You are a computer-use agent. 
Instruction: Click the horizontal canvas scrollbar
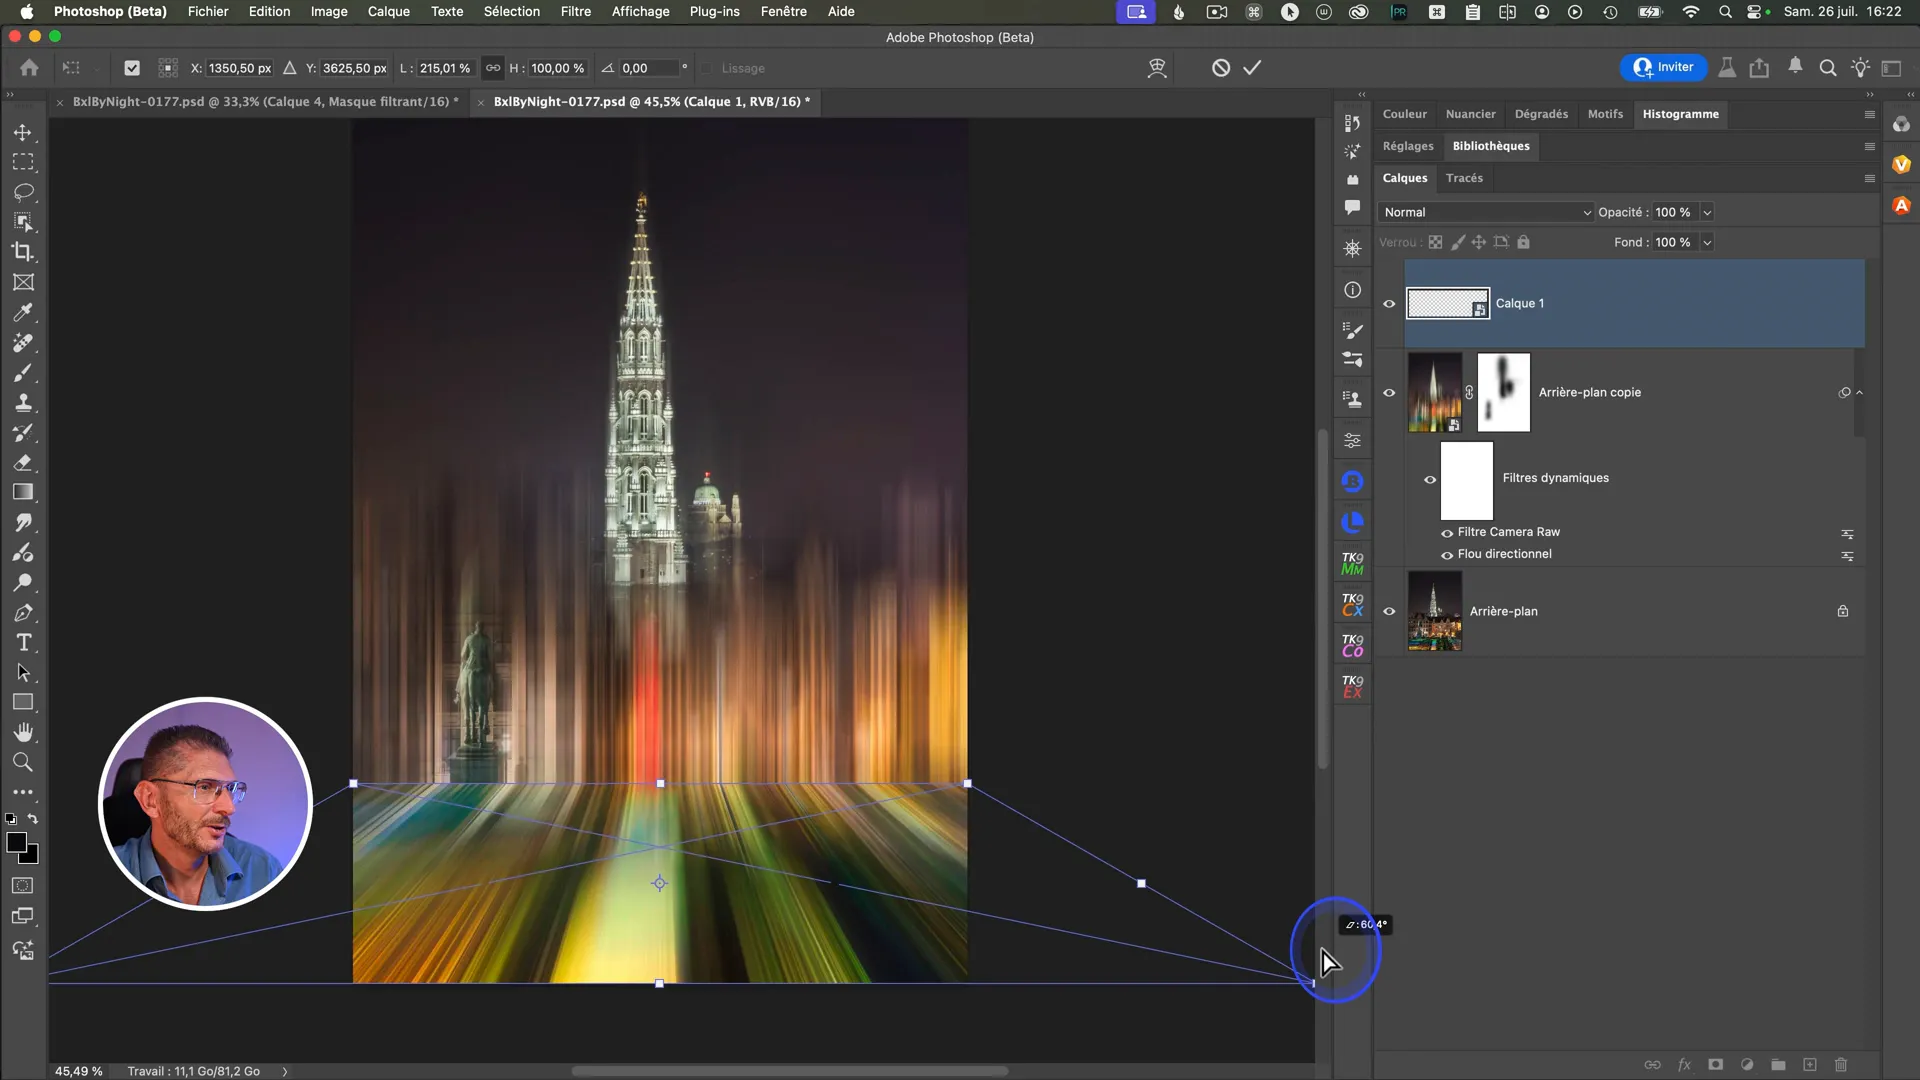click(790, 1071)
